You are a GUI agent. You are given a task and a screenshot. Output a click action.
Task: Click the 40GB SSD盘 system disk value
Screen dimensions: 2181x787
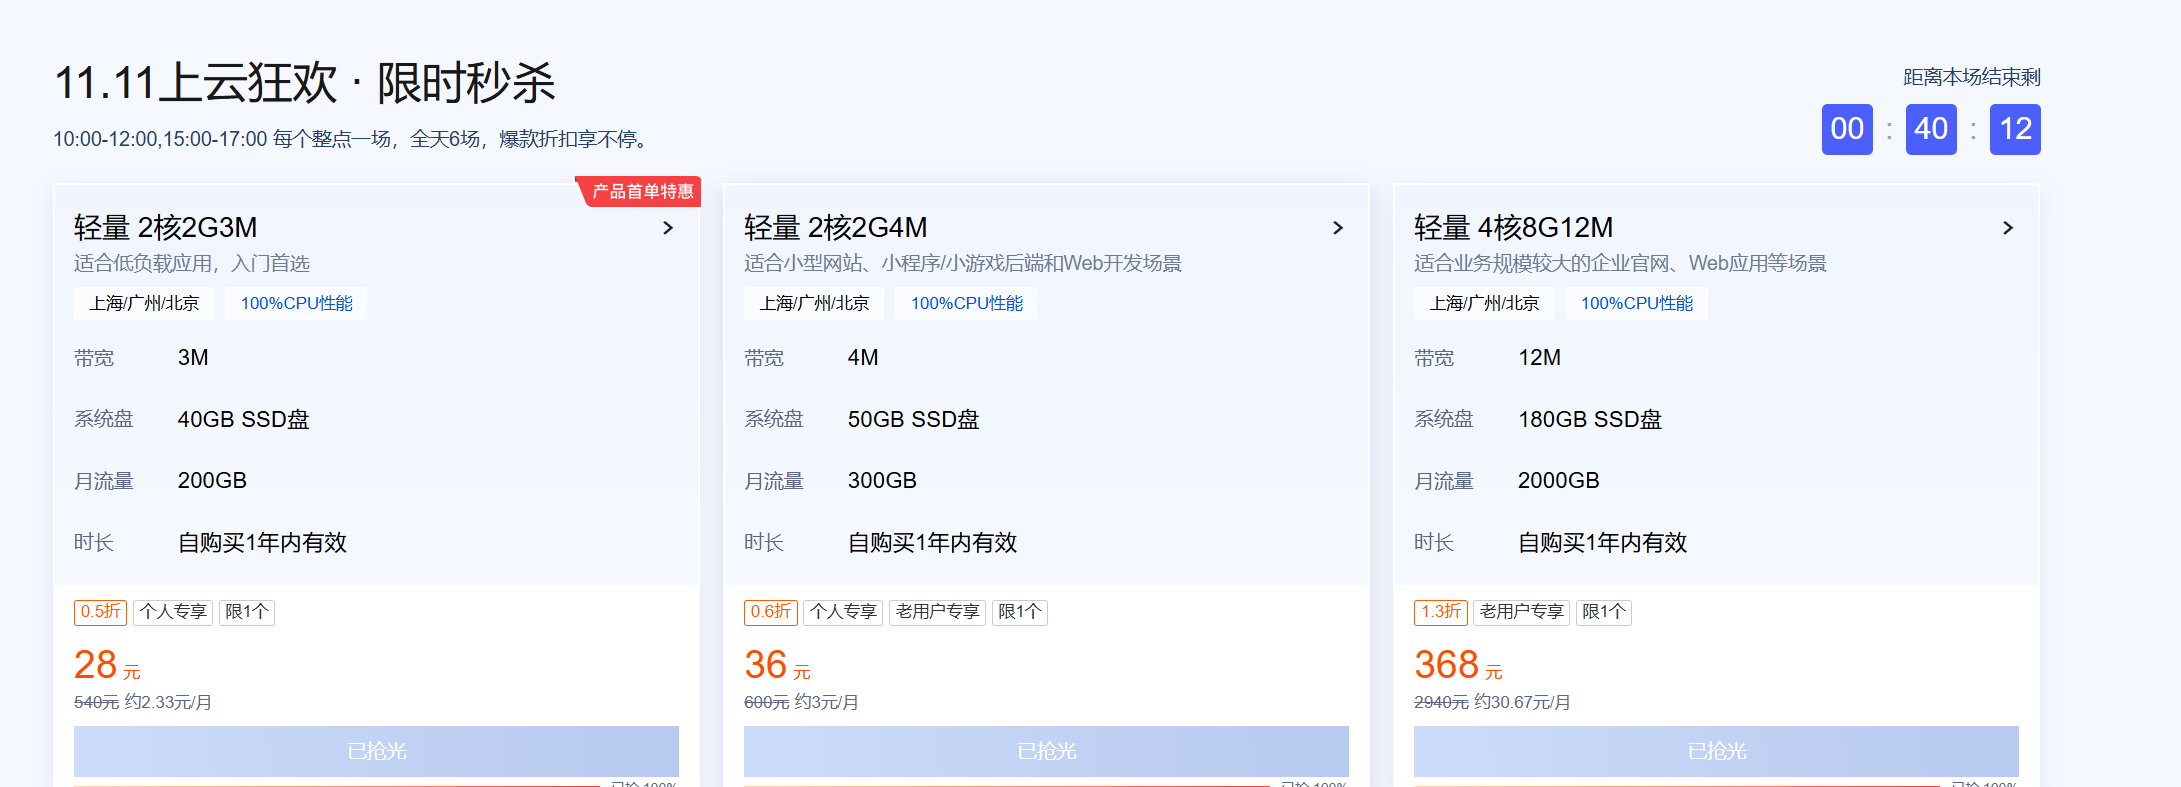243,420
